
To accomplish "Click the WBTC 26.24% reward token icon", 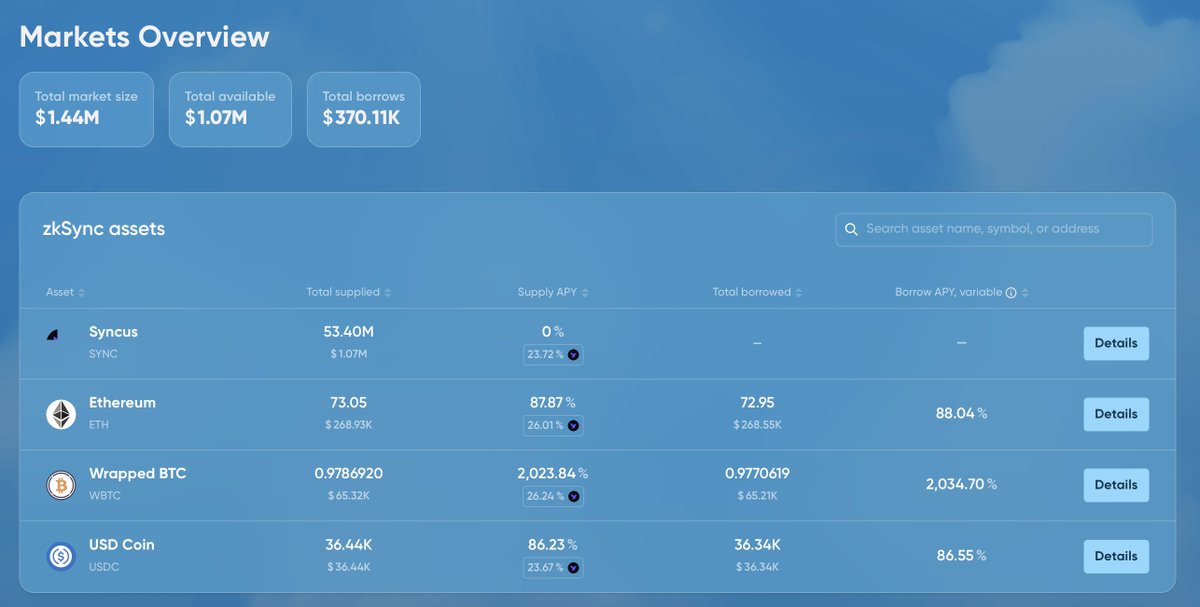I will [574, 496].
